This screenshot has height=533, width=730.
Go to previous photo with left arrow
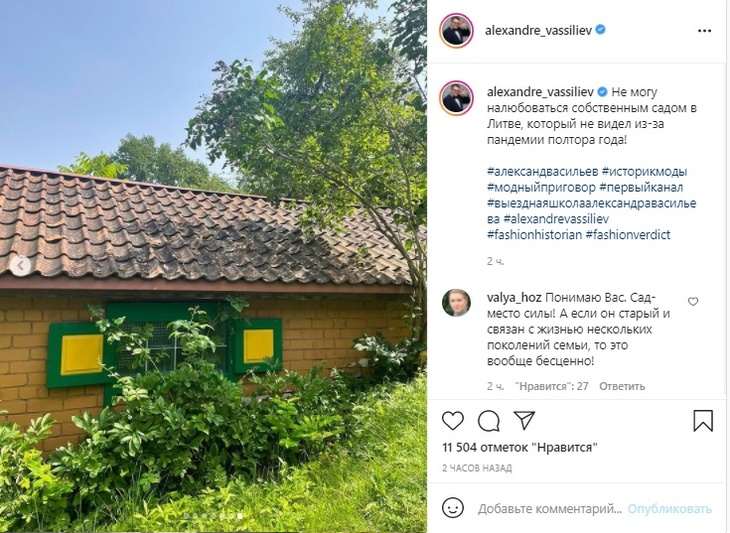(20, 266)
